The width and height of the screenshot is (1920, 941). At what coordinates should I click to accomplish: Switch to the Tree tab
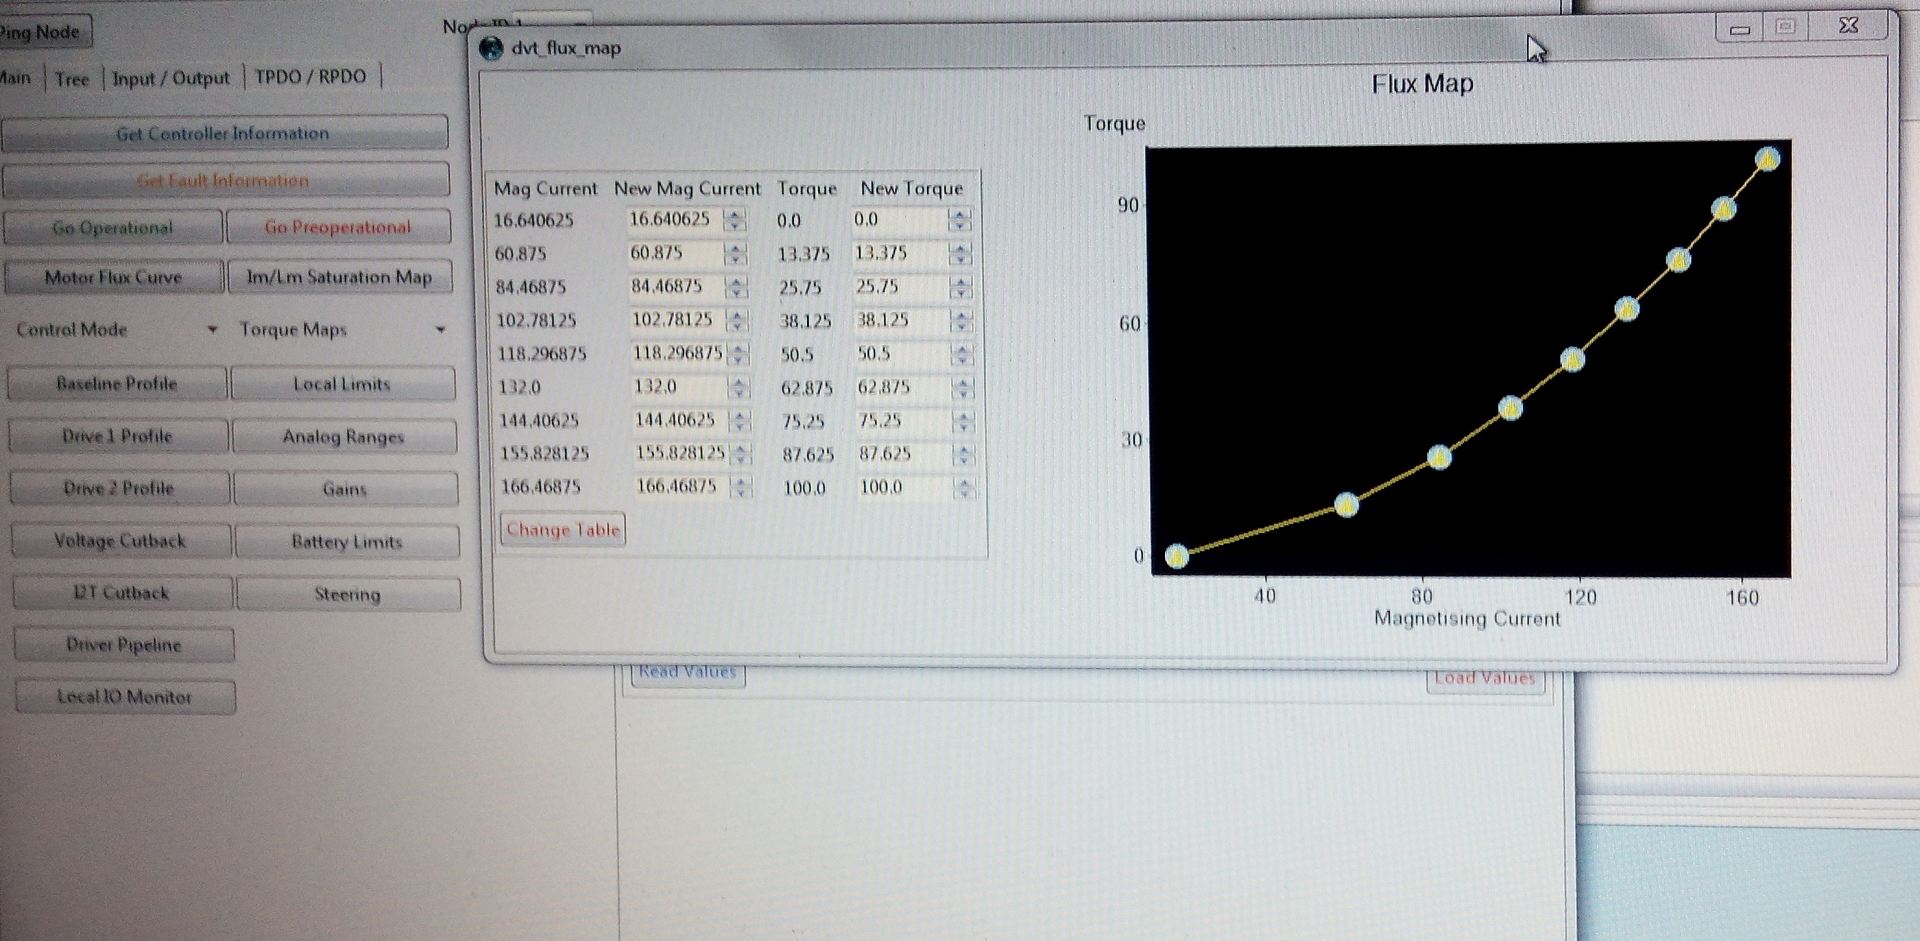[72, 79]
